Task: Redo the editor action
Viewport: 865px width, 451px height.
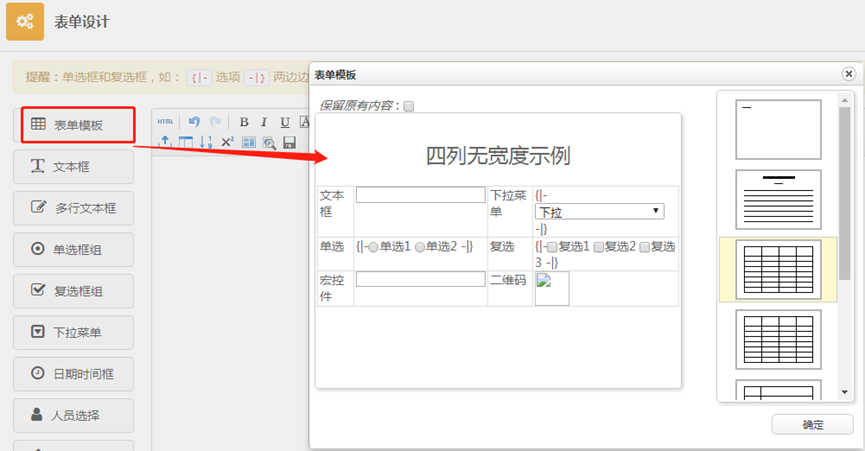Action: (215, 122)
